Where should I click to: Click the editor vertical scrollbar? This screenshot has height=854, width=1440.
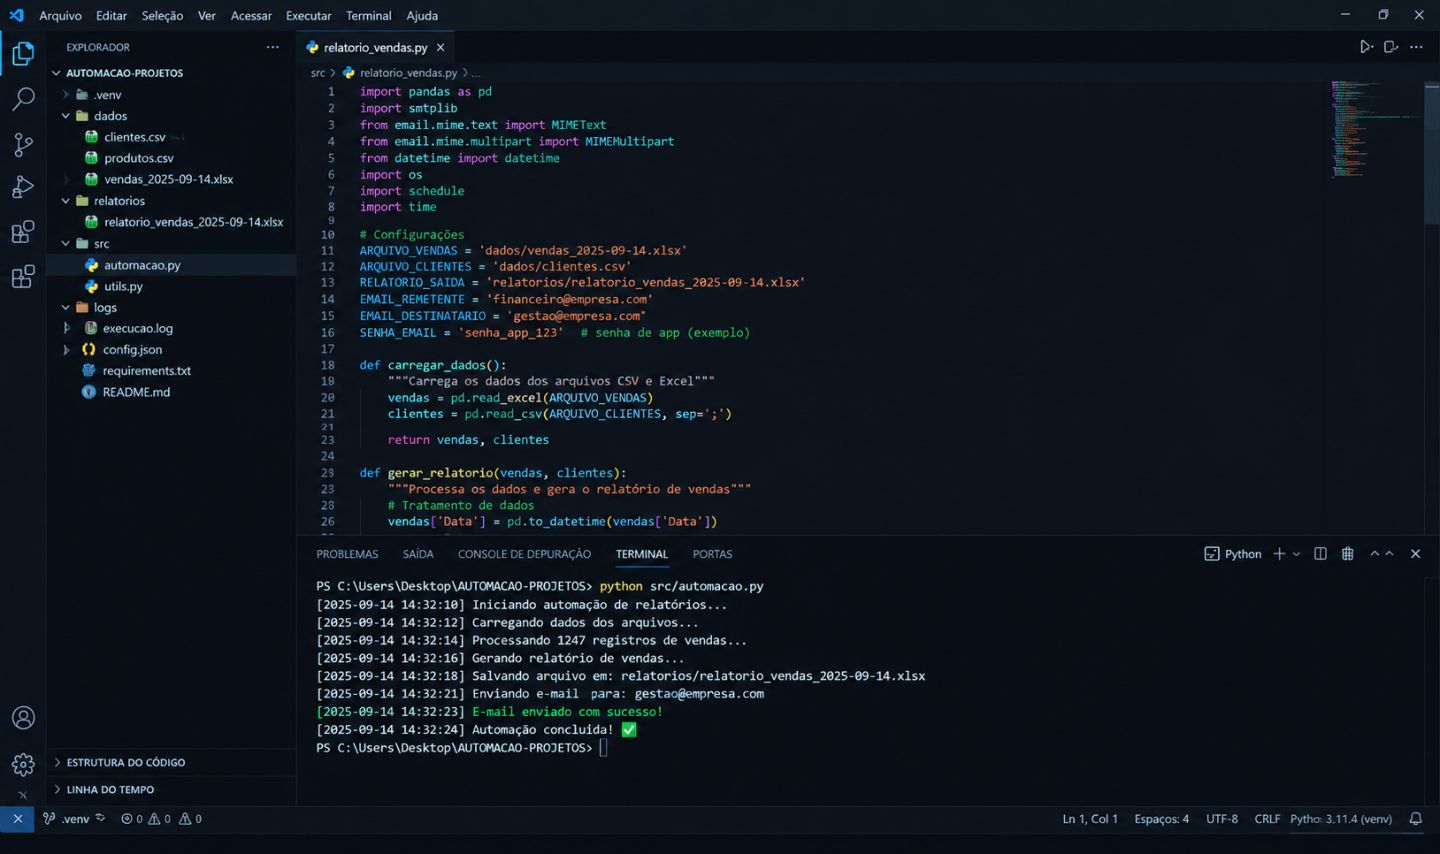click(1431, 152)
